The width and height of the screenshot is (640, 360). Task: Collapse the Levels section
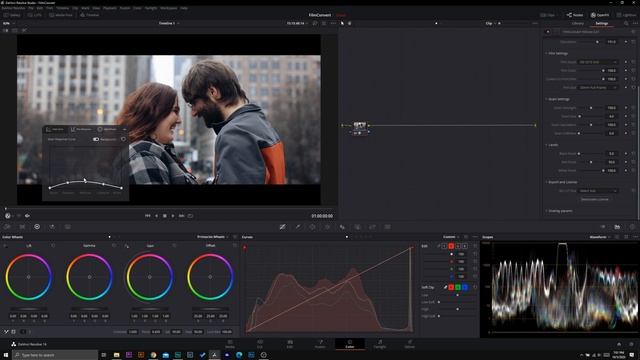pyautogui.click(x=552, y=145)
